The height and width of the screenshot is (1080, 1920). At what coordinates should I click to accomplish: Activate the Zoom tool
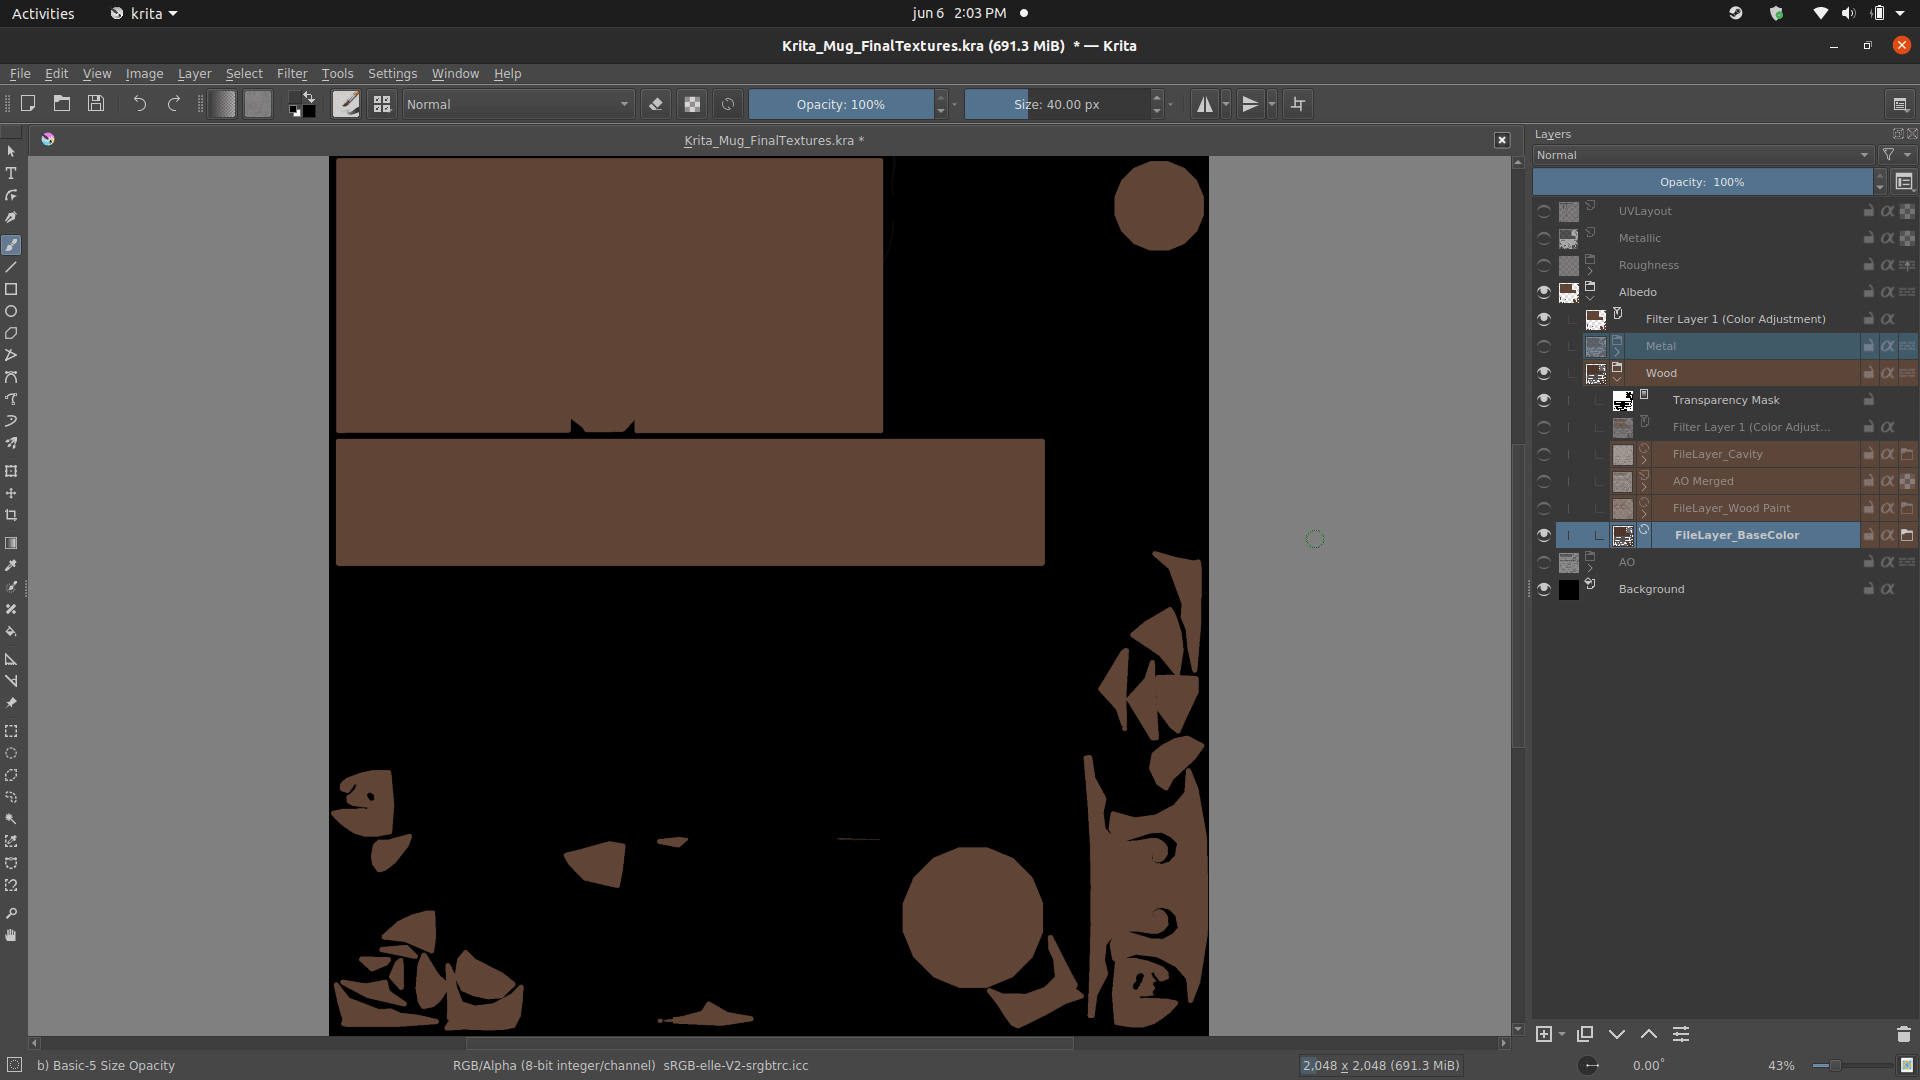coord(11,913)
